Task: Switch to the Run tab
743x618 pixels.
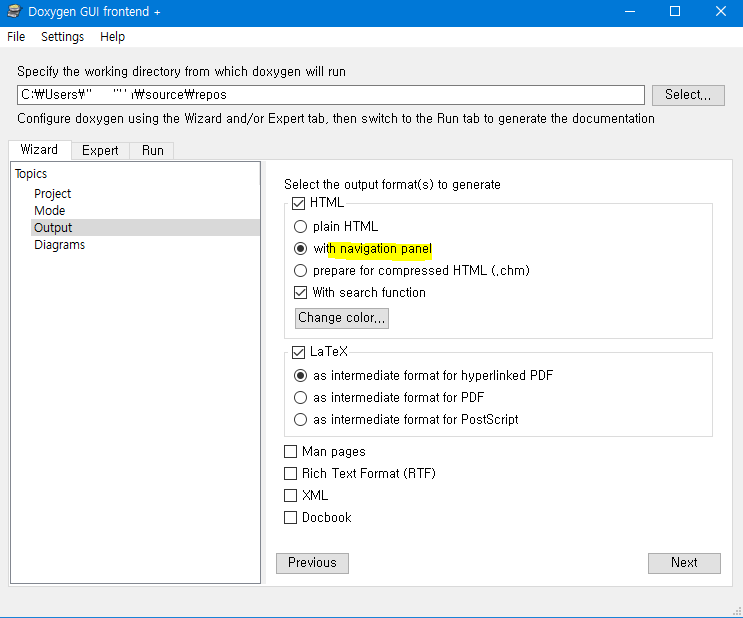Action: [153, 151]
